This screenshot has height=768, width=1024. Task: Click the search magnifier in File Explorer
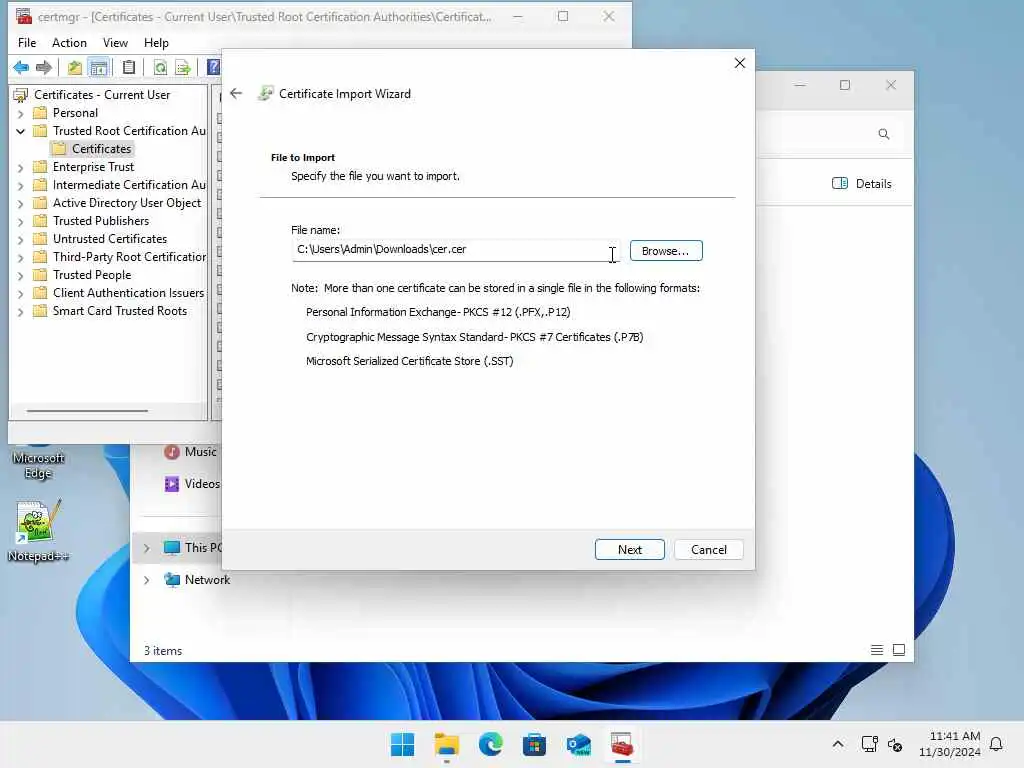click(884, 134)
